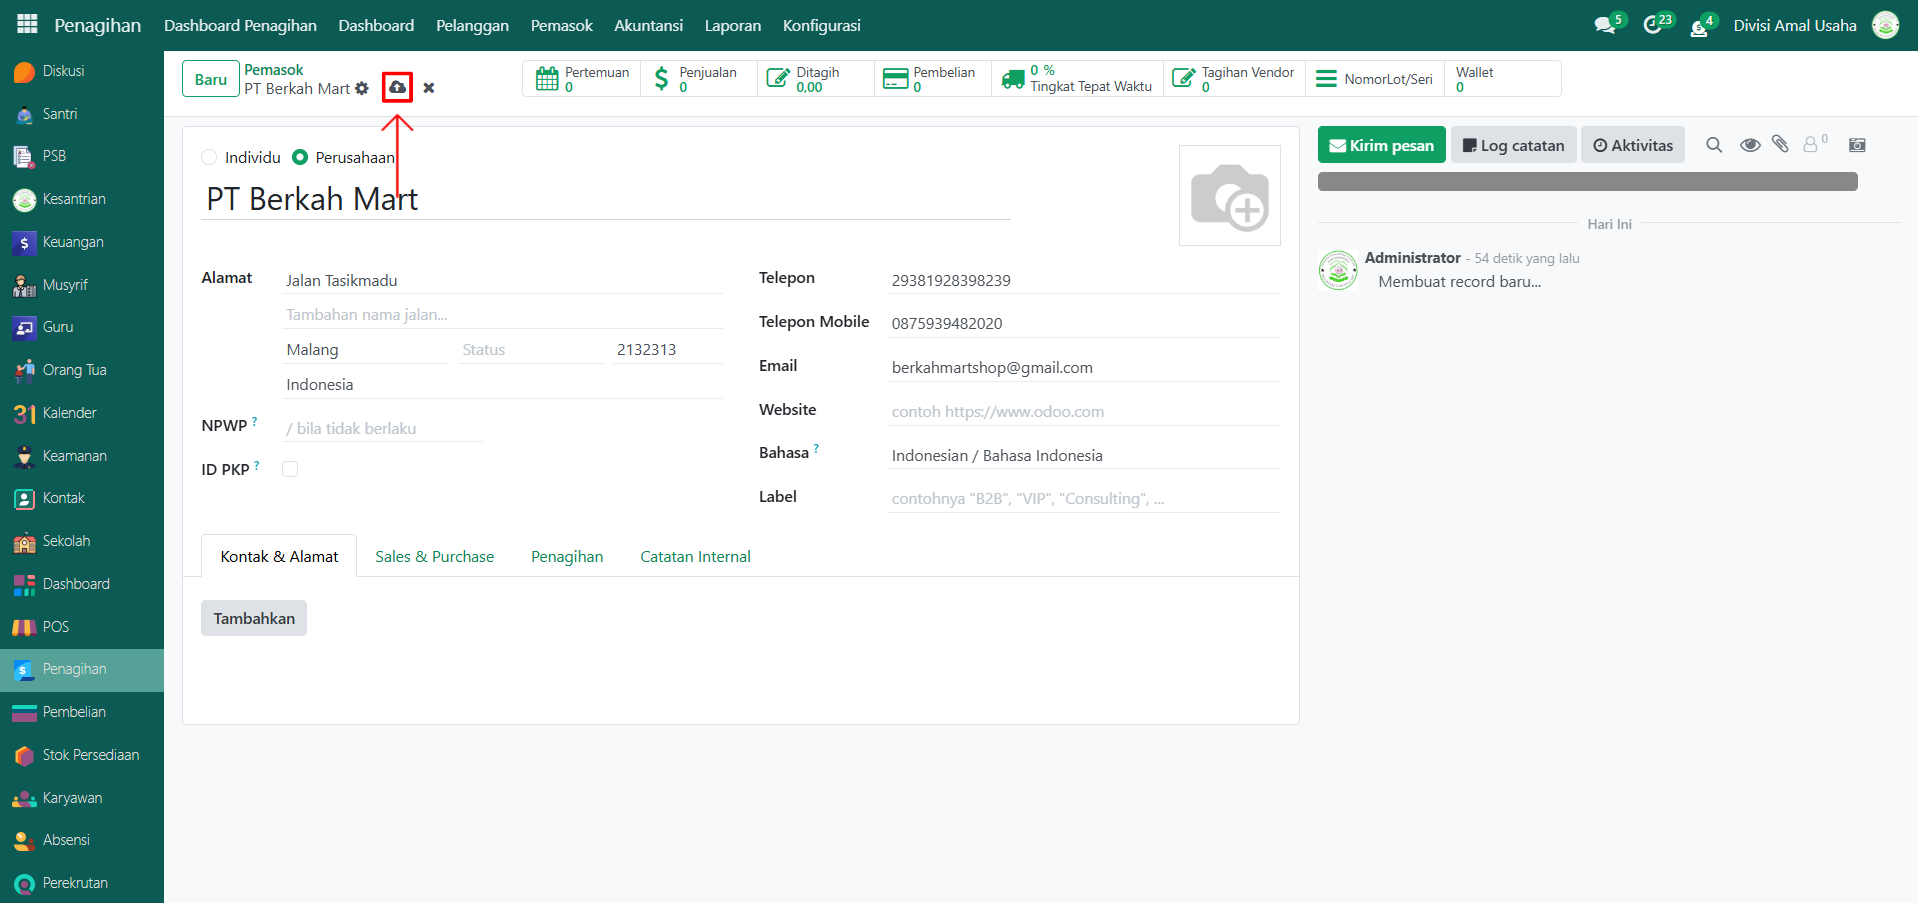Image resolution: width=1918 pixels, height=903 pixels.
Task: Open the Akuntansi menu
Action: pos(648,25)
